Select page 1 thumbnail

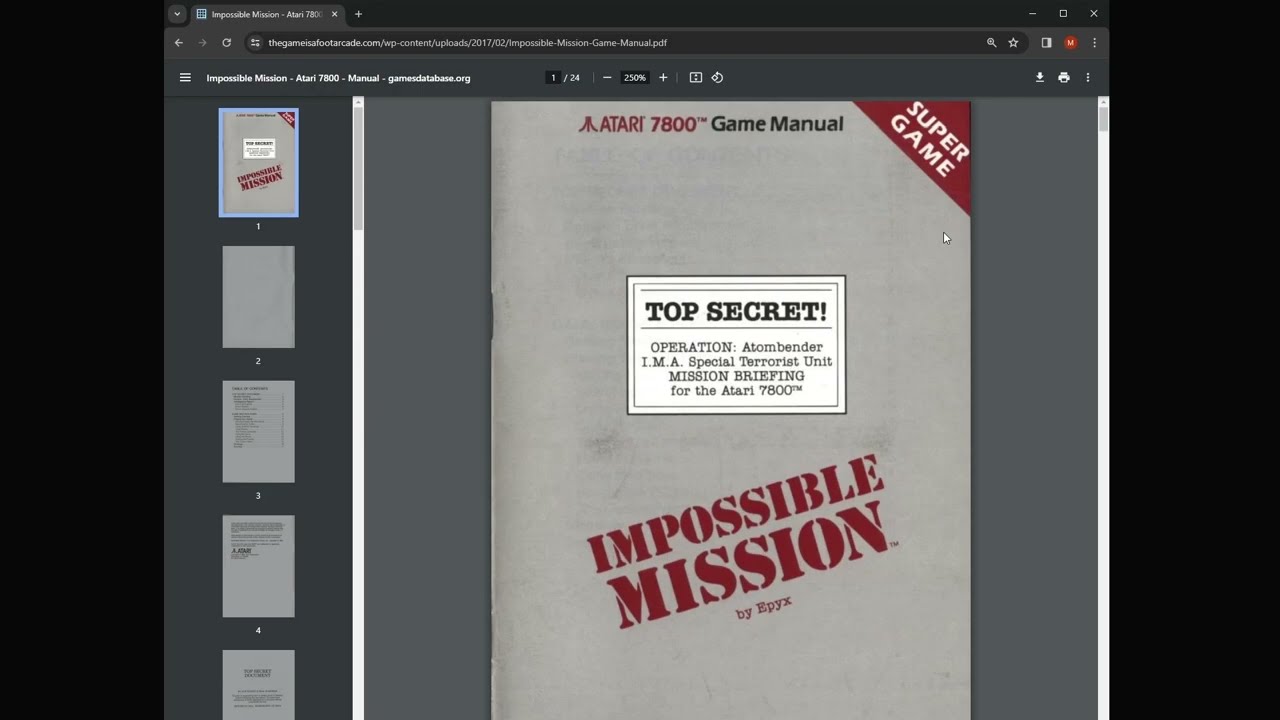[x=259, y=162]
